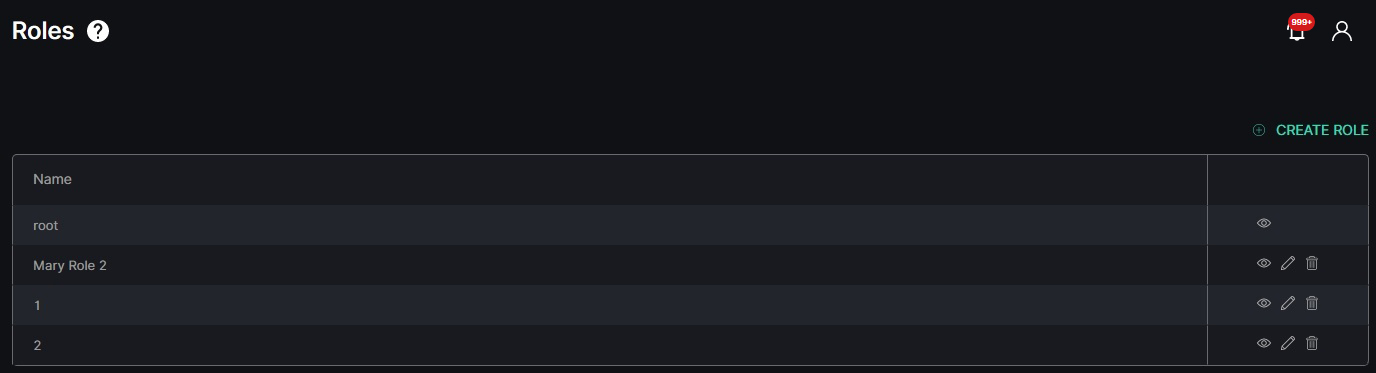Select the row named 1

[610, 305]
